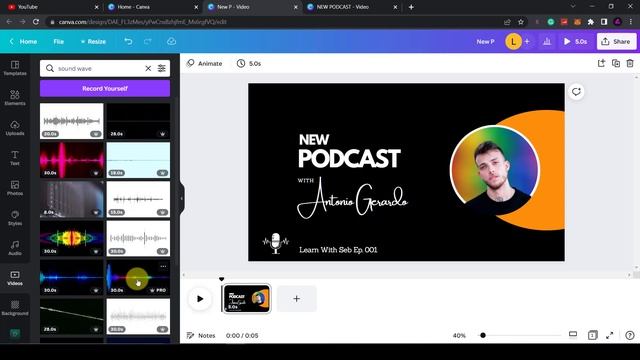640x360 pixels.
Task: Click the user avatar L
Action: [513, 42]
